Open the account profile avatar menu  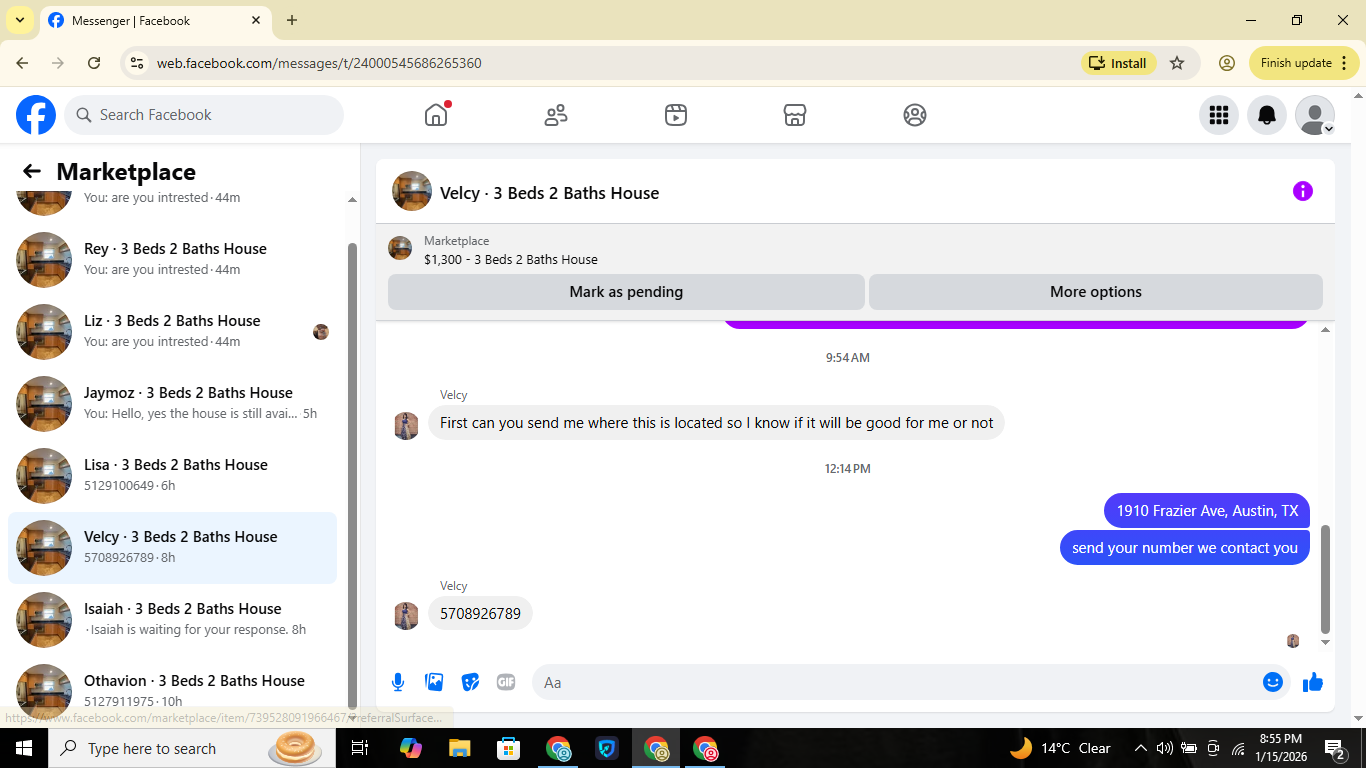click(1315, 115)
